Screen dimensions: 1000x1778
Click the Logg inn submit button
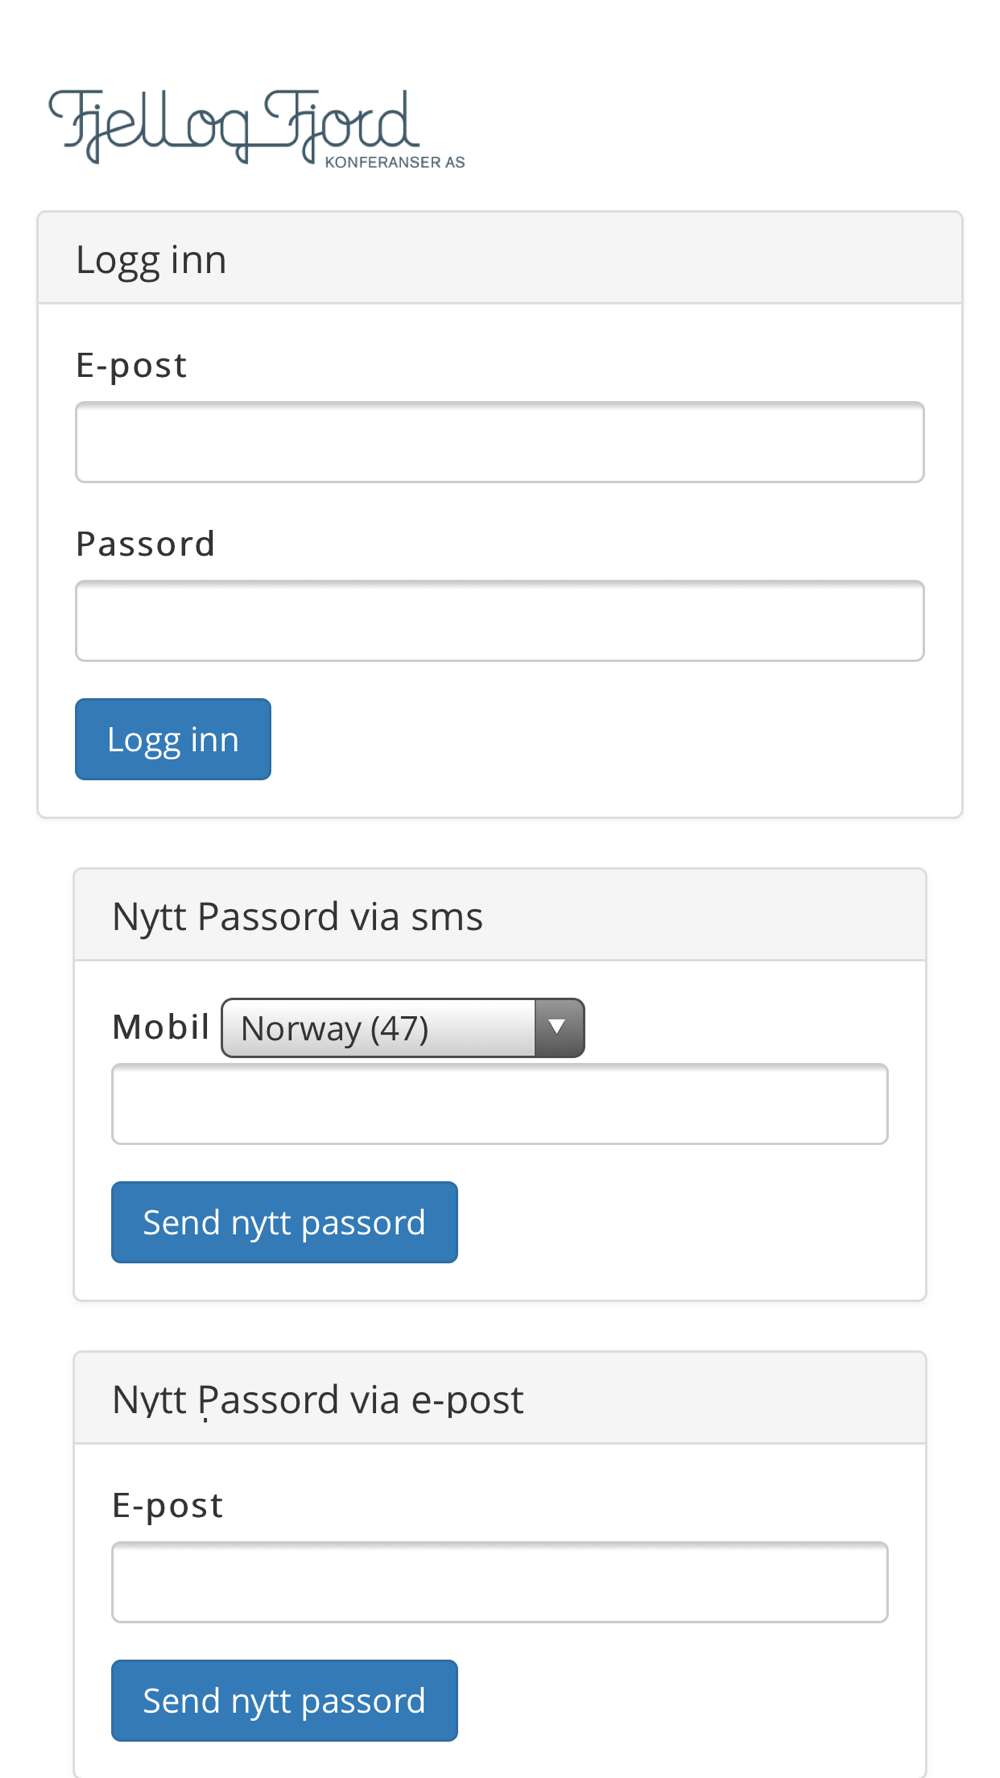(173, 739)
